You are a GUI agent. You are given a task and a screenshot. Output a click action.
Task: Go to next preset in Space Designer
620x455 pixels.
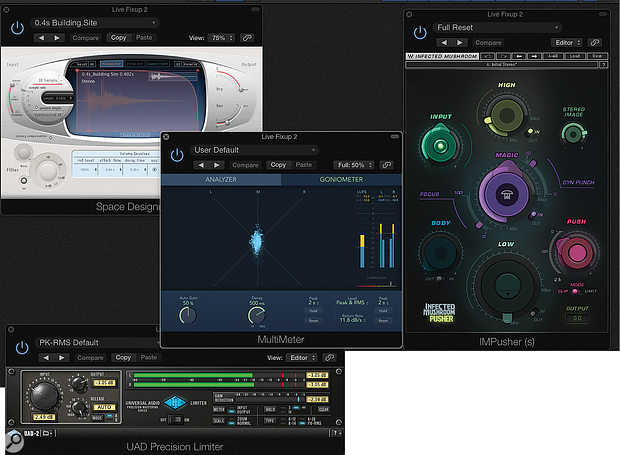[57, 38]
